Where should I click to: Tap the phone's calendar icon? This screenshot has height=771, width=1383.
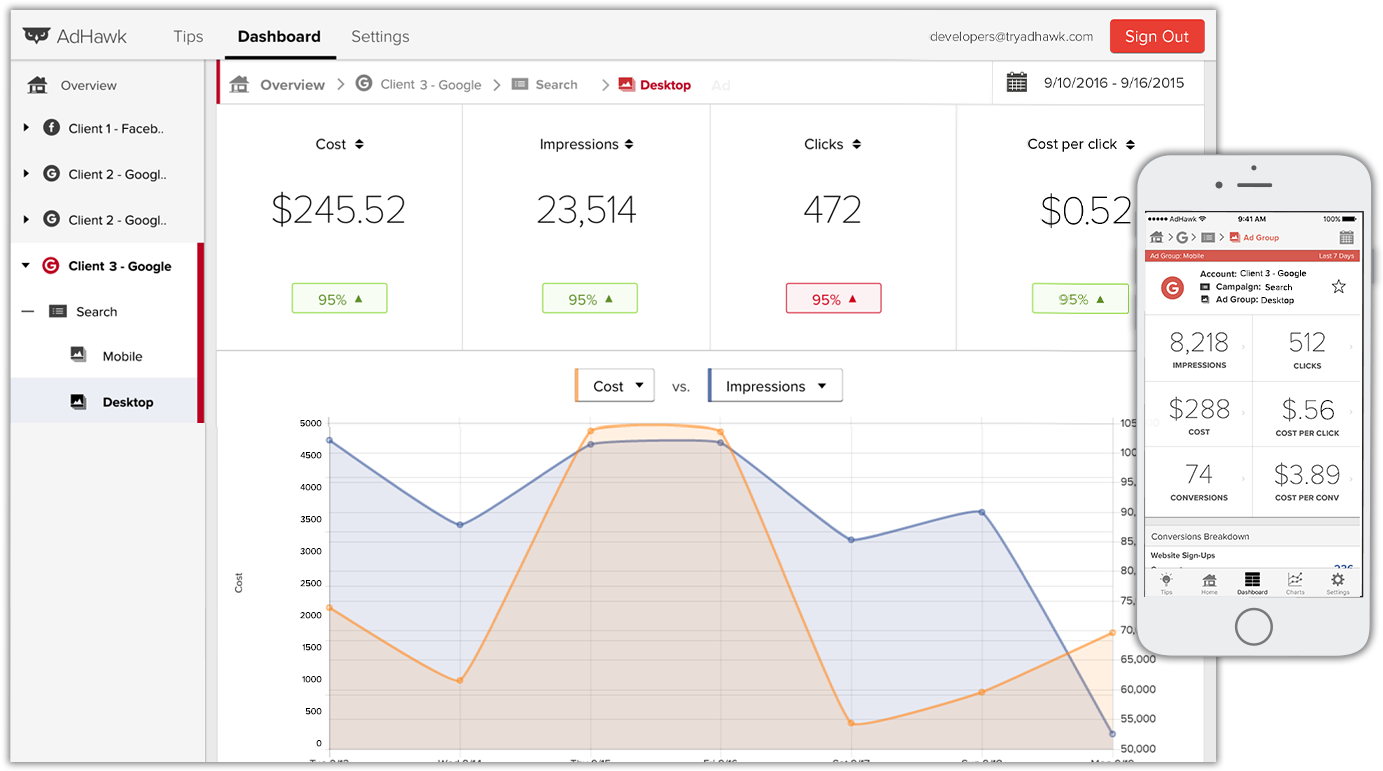pos(1346,237)
